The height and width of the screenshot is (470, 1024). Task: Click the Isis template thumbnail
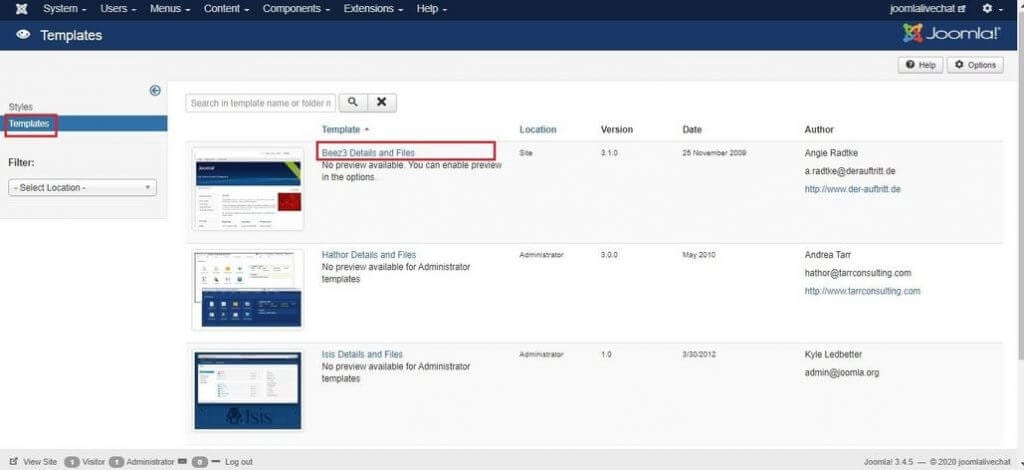tap(248, 390)
